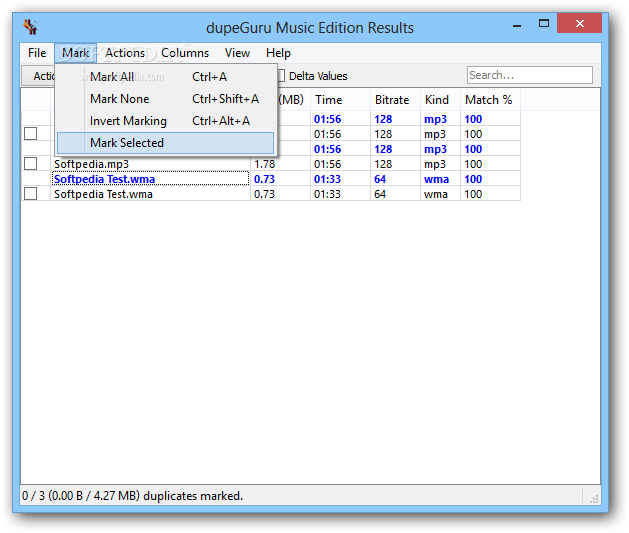Viewport: 629px width, 533px height.
Task: Choose Mark All from the menu
Action: [x=165, y=77]
